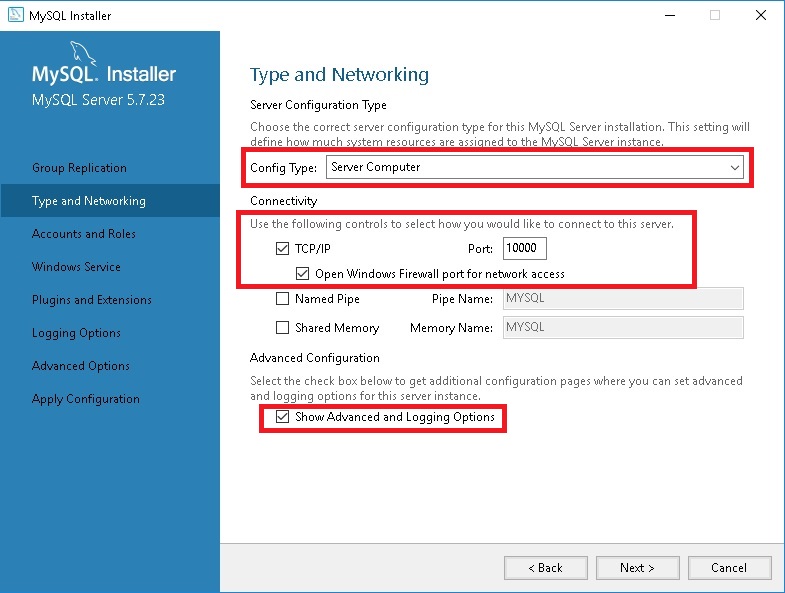785x593 pixels.
Task: Select the Apply Configuration step
Action: click(x=86, y=399)
